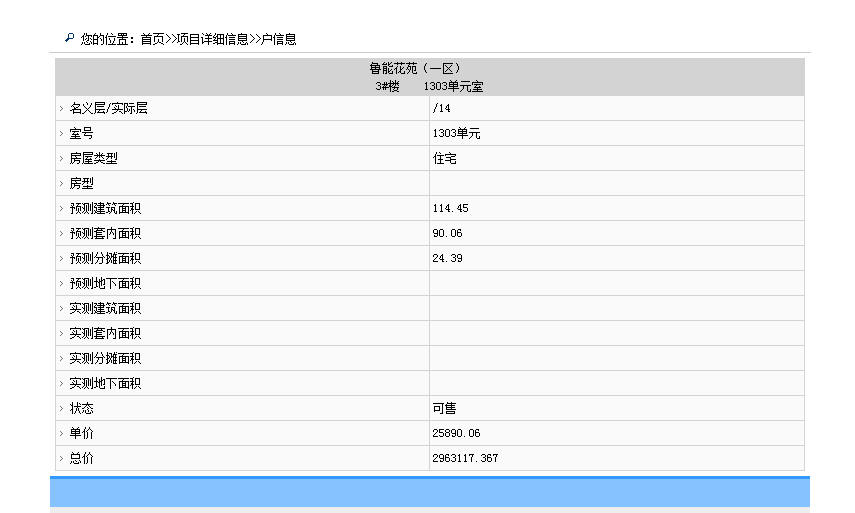This screenshot has height=513, width=855.
Task: Click the 预测建筑面积 row label
Action: (x=105, y=208)
